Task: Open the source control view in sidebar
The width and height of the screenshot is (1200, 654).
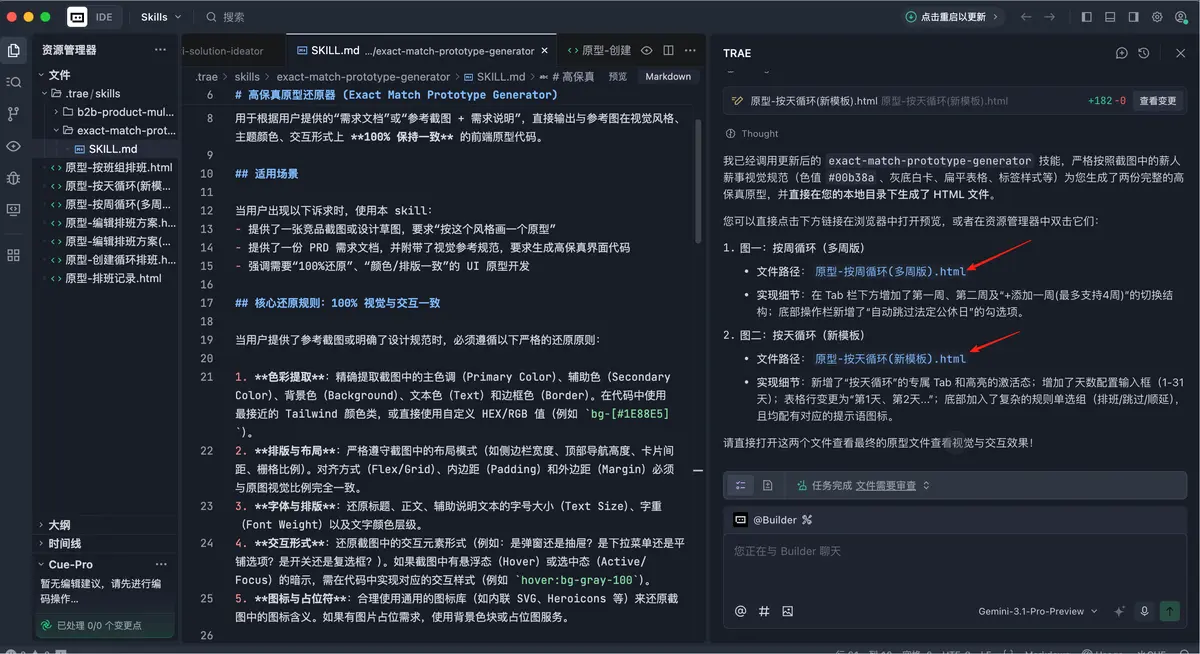Action: click(x=13, y=114)
